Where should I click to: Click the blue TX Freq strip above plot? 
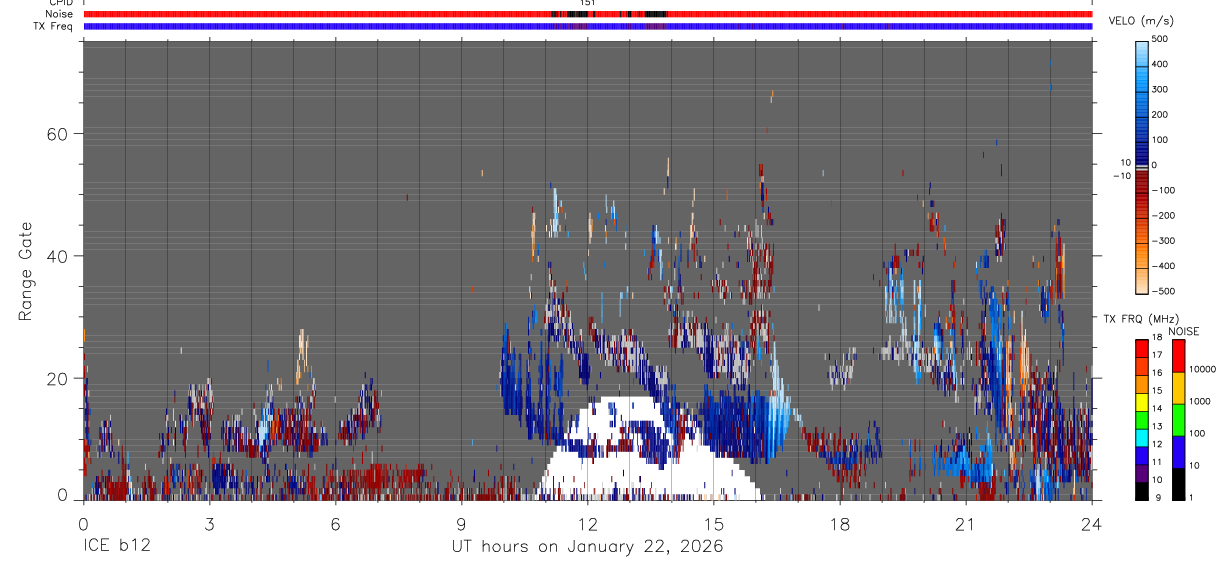click(588, 27)
